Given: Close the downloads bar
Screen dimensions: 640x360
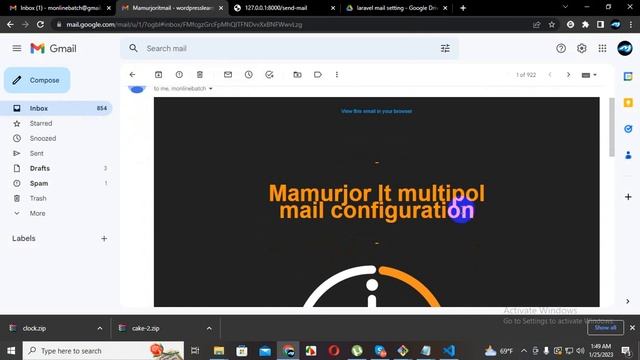Looking at the screenshot, I should [632, 328].
